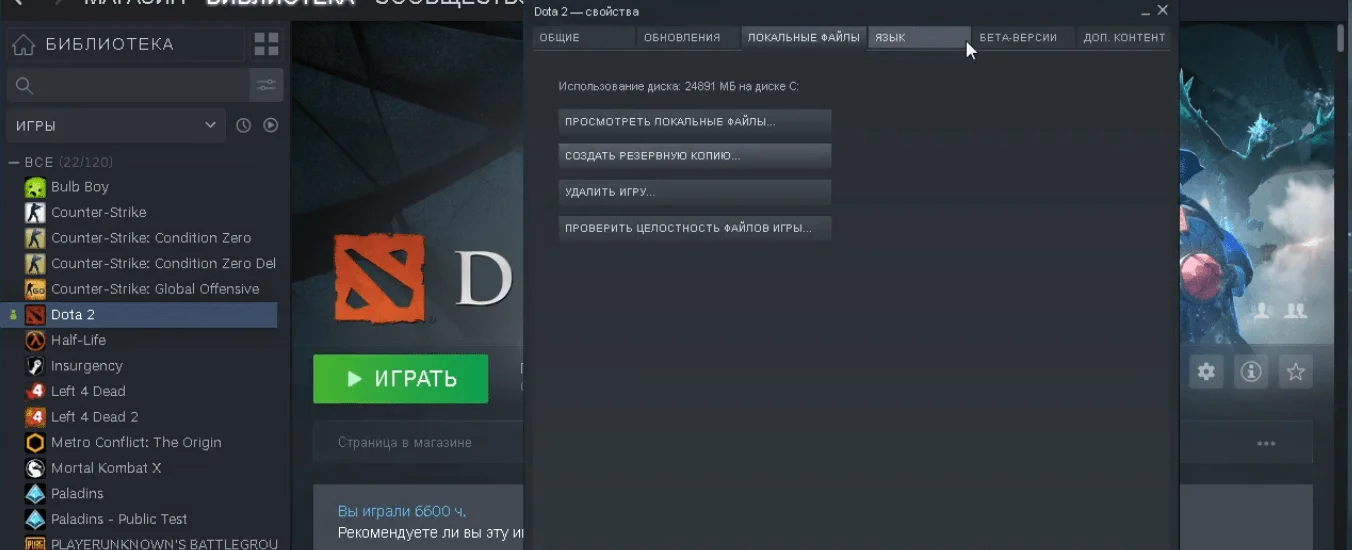
Task: Click СОЗДАТЬ РЕЗЕРВНУЮ КОПИЮ button
Action: [x=695, y=157]
